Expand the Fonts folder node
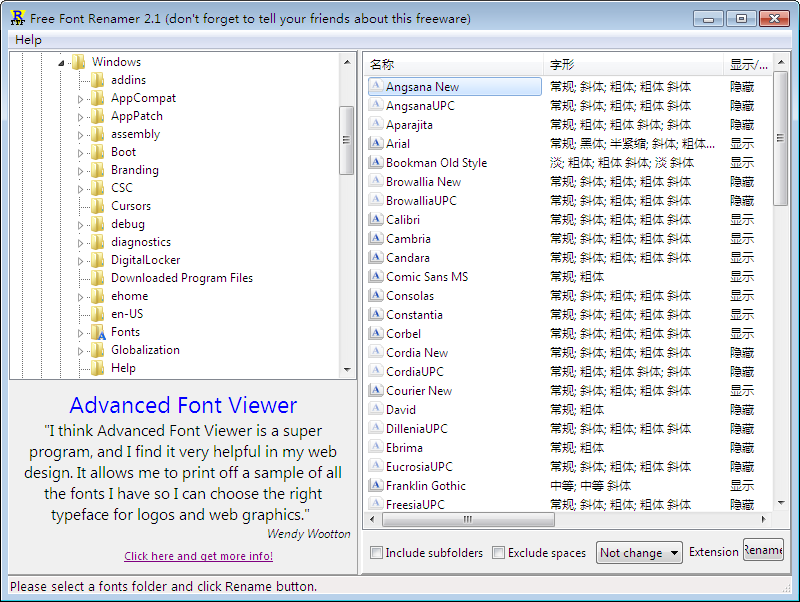Image resolution: width=800 pixels, height=602 pixels. pos(80,333)
